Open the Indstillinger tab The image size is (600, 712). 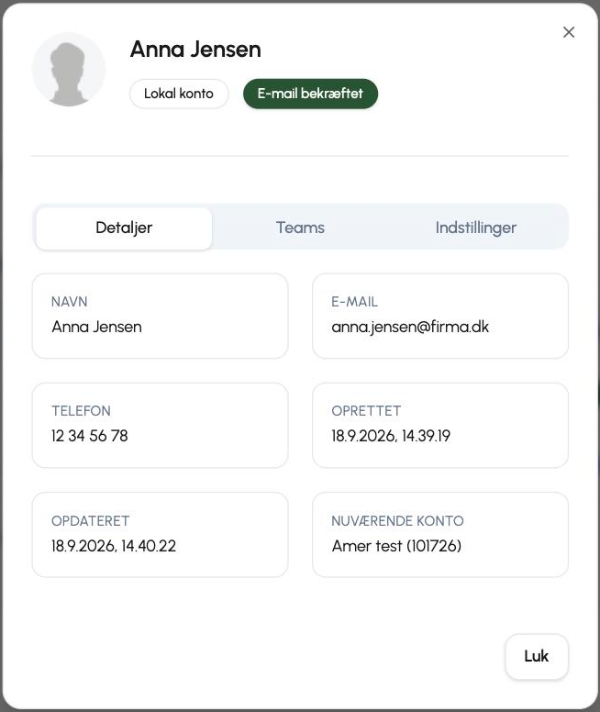pyautogui.click(x=476, y=227)
